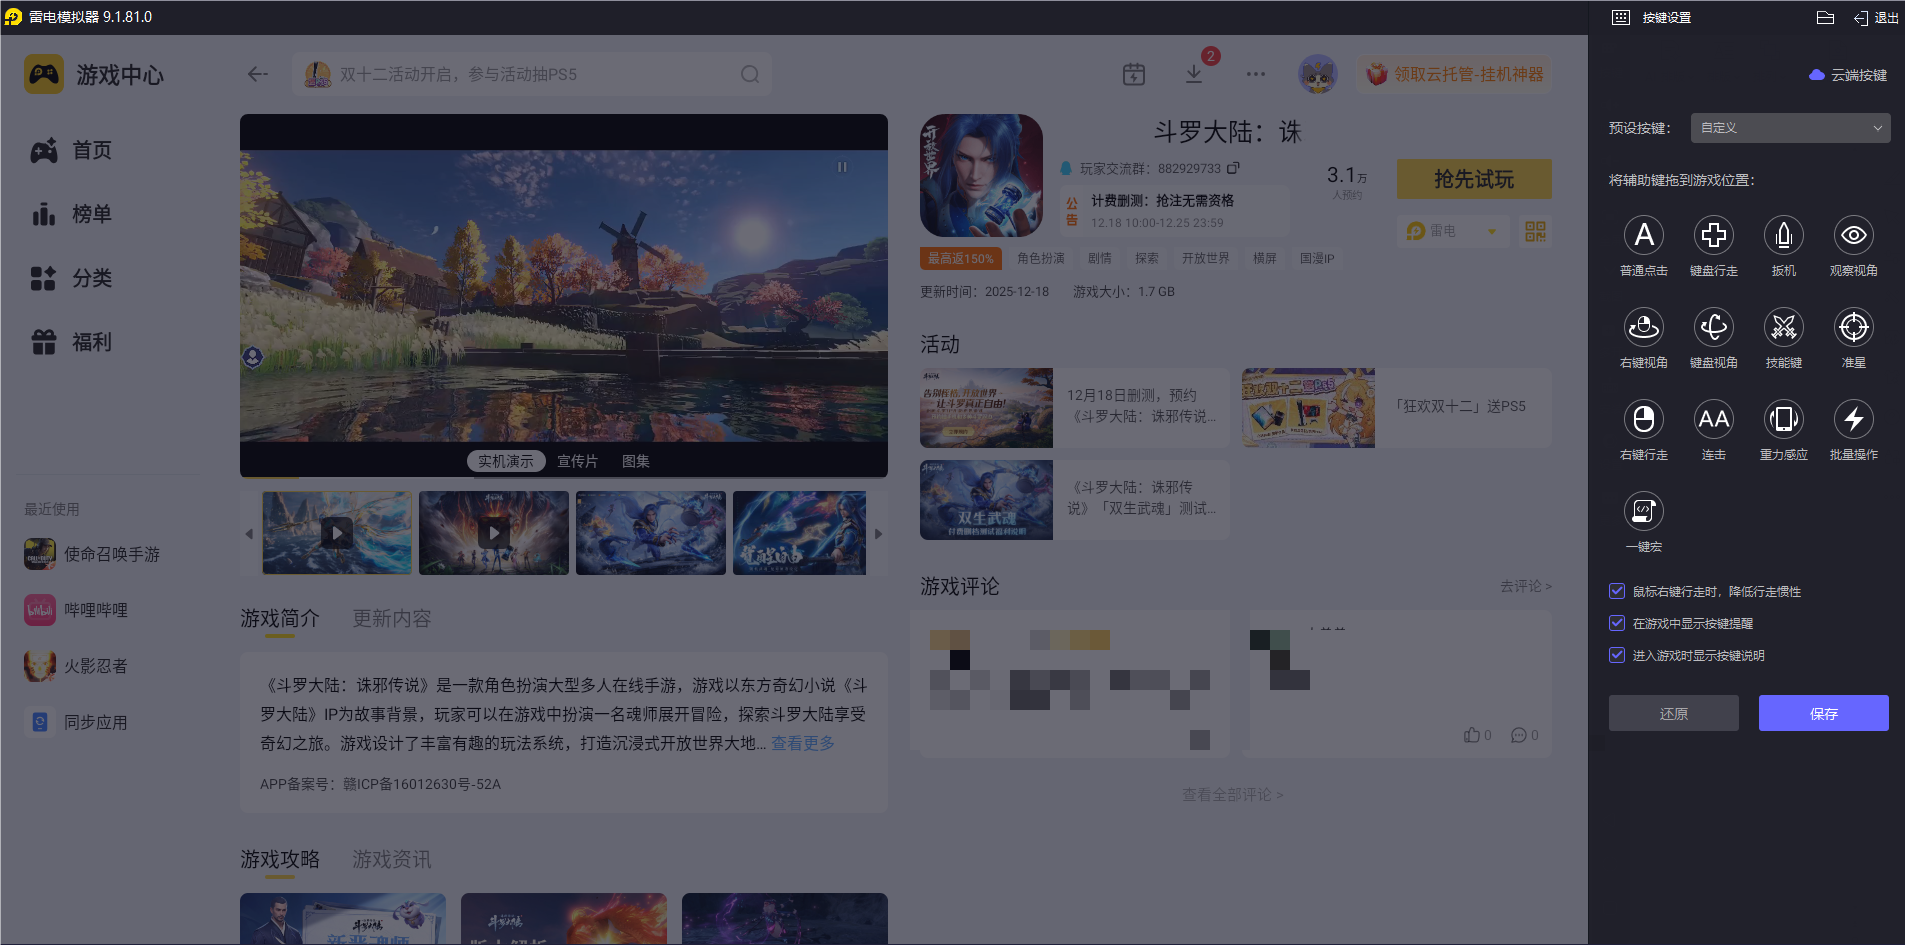Toggle 鼠标右键行走时，降低行走惯性 checkbox
Viewport: 1905px width, 945px height.
pos(1617,591)
